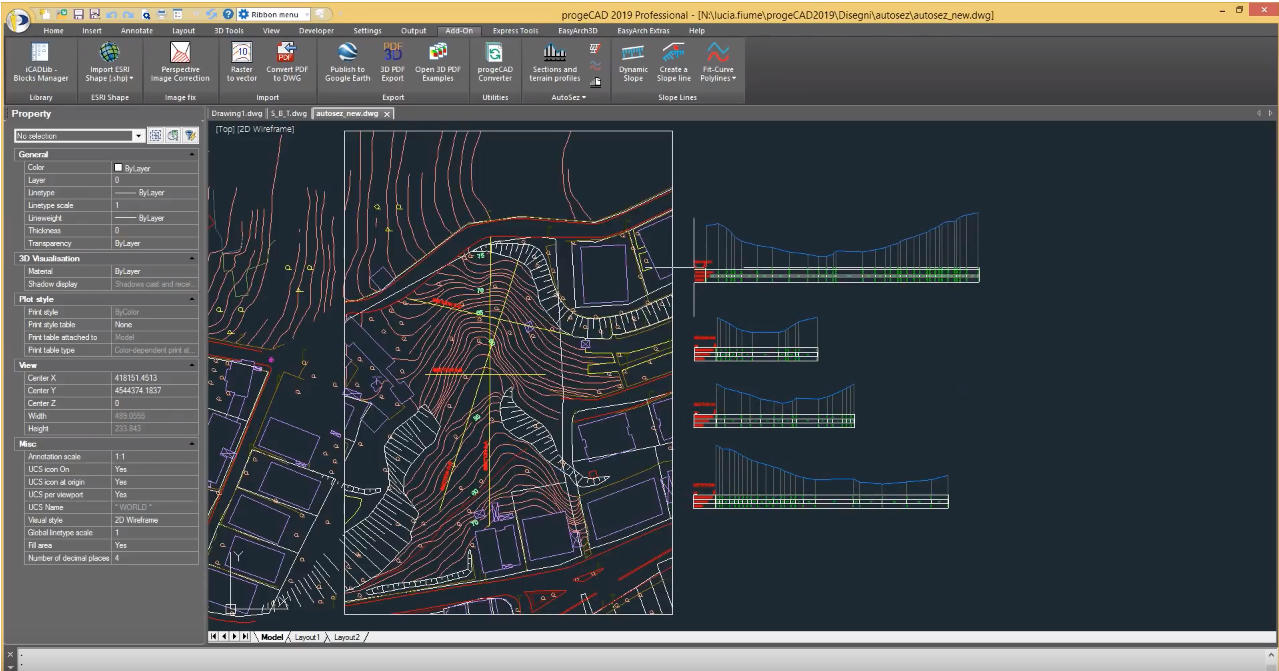Collapse the General property section
This screenshot has height=671, width=1279.
point(192,155)
